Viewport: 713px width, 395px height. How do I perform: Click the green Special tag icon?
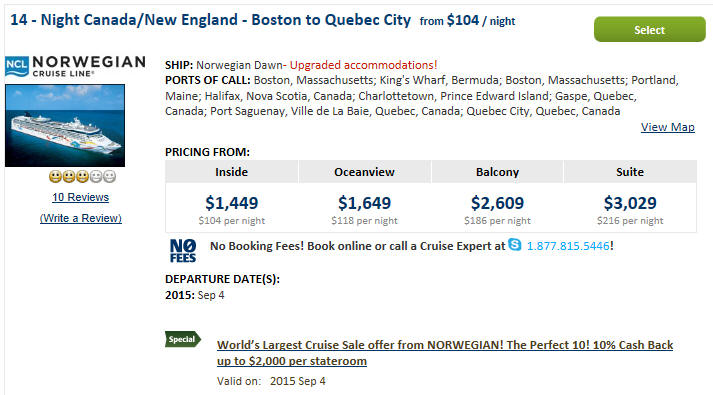[183, 339]
